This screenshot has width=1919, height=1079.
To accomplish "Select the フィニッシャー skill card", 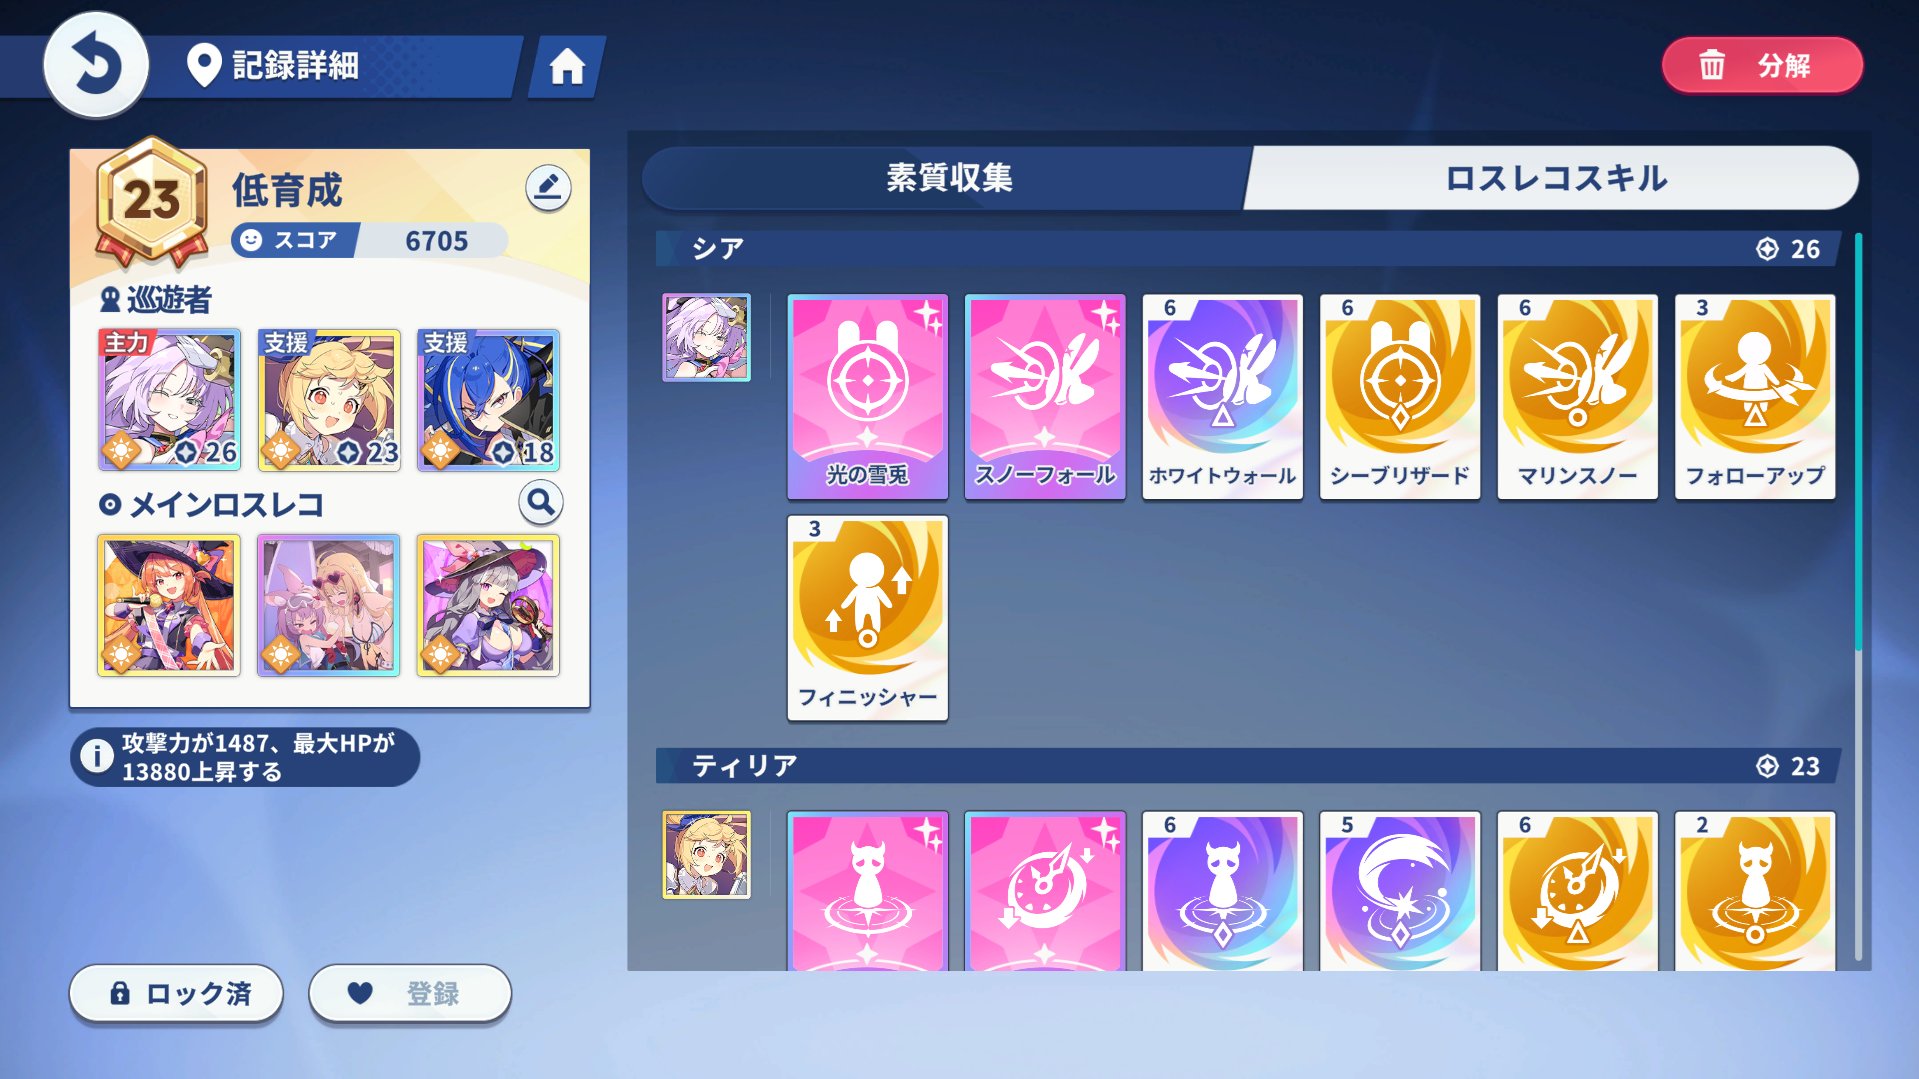I will pyautogui.click(x=867, y=617).
